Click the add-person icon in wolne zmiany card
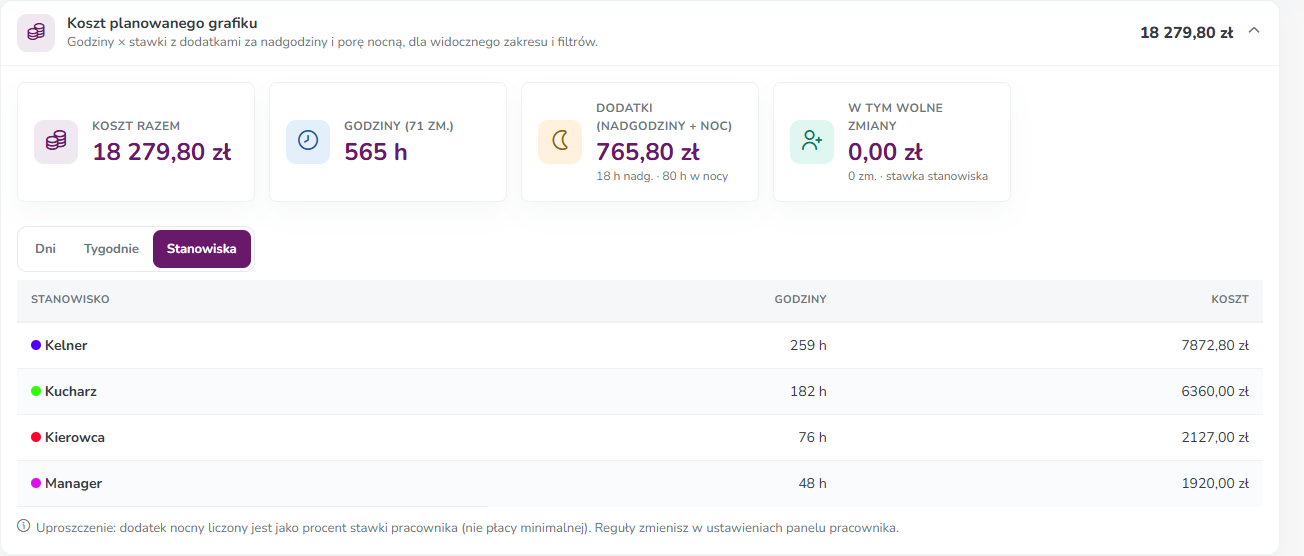Viewport: 1304px width, 556px height. click(x=812, y=142)
